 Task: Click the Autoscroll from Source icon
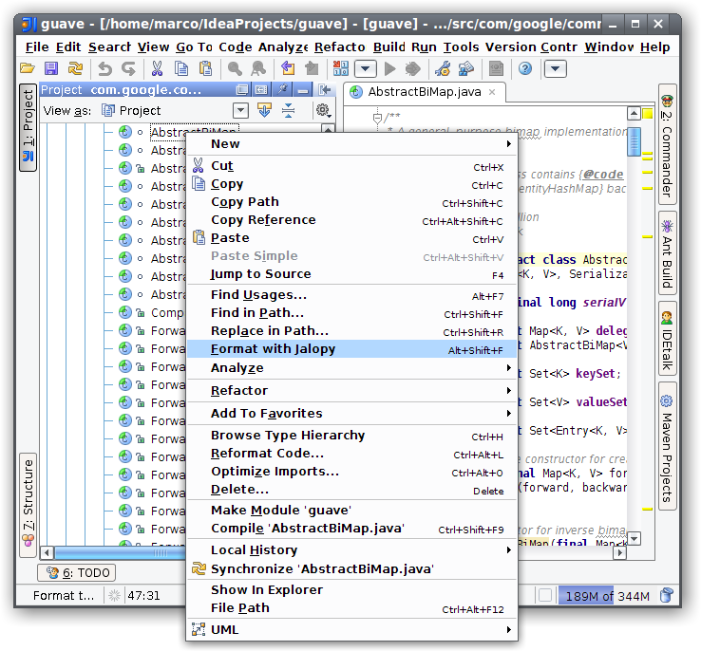(x=264, y=110)
